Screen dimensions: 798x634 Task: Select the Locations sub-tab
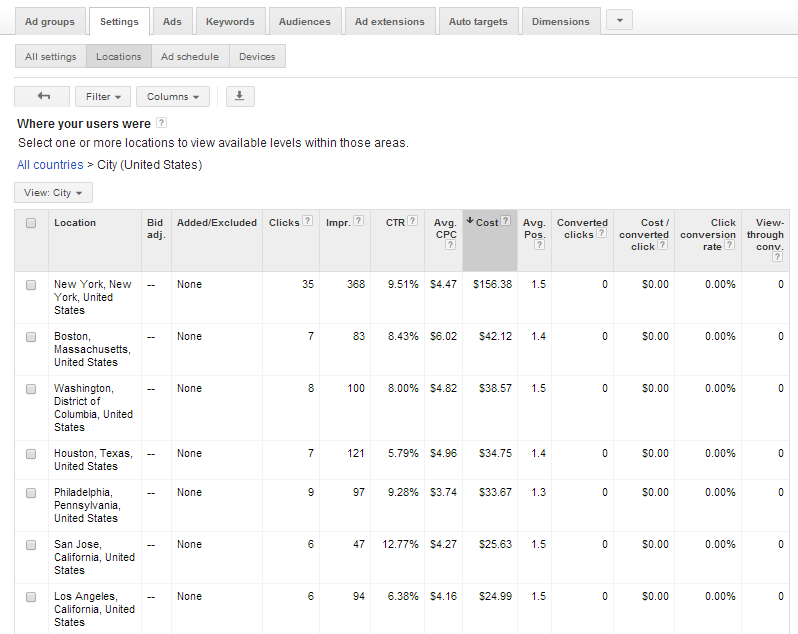(x=119, y=56)
